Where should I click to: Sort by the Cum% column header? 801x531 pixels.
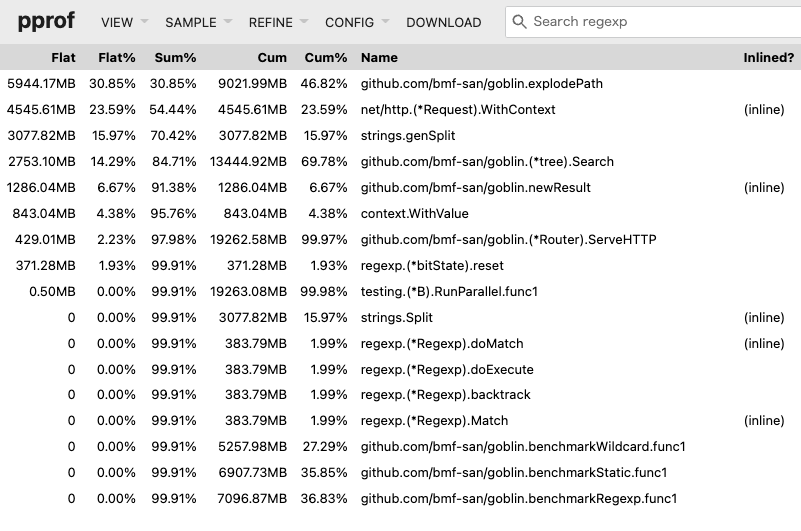click(x=325, y=58)
